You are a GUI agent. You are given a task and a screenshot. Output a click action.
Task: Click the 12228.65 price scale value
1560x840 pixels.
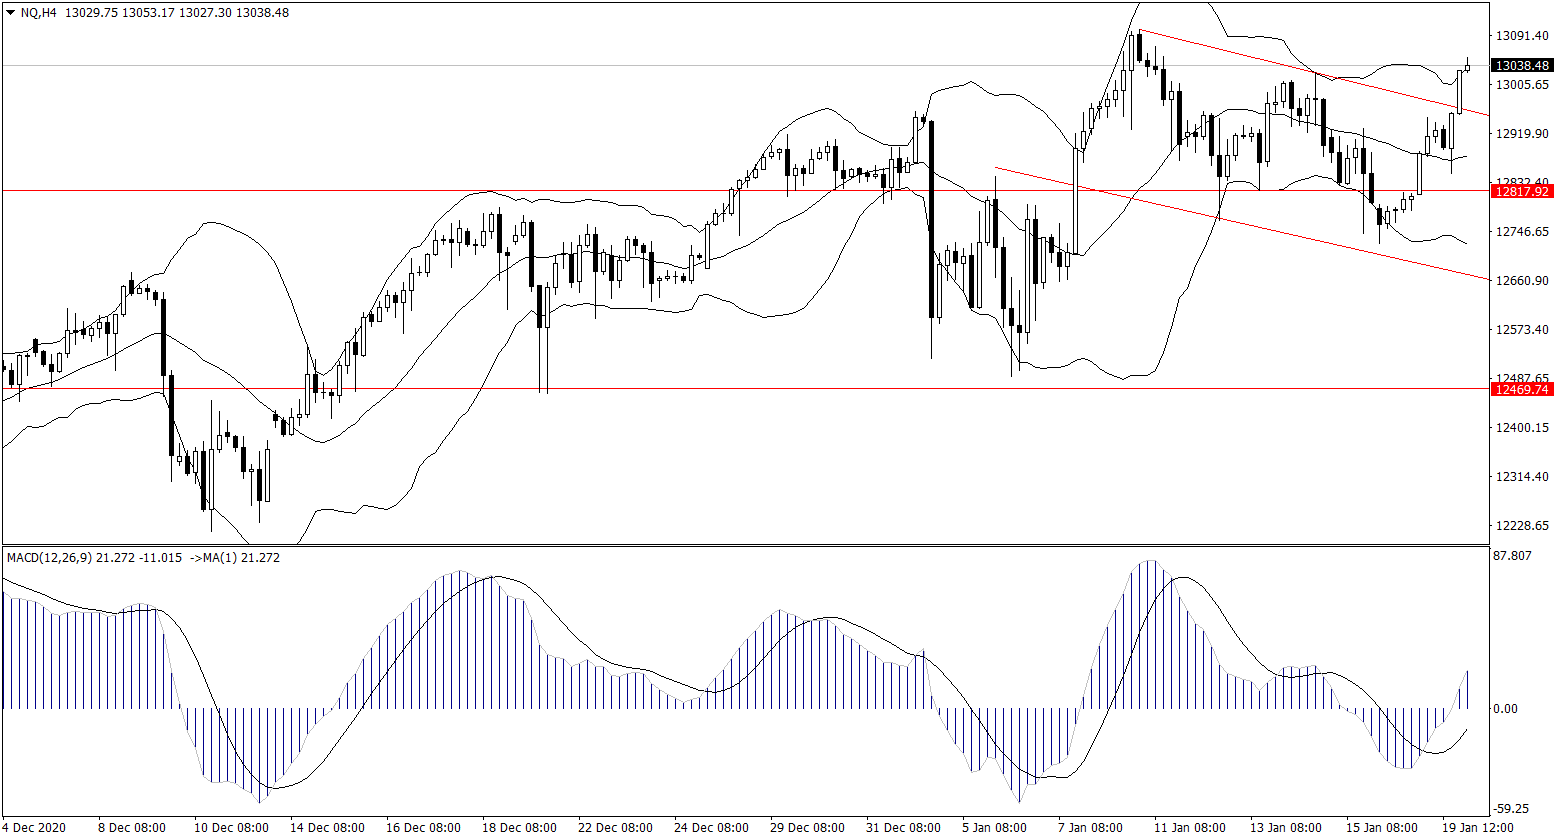[1520, 526]
